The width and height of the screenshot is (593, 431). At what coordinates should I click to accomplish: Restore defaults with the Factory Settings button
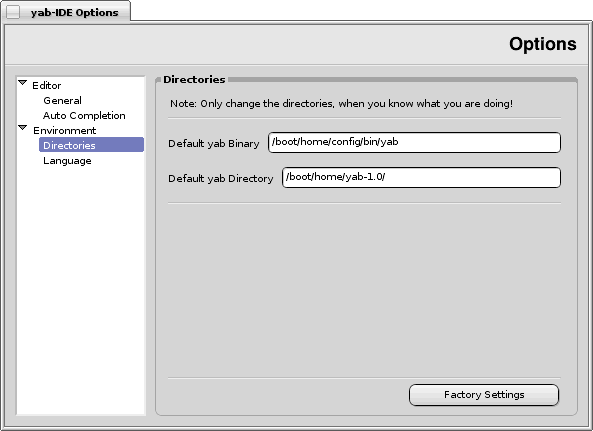pos(484,395)
